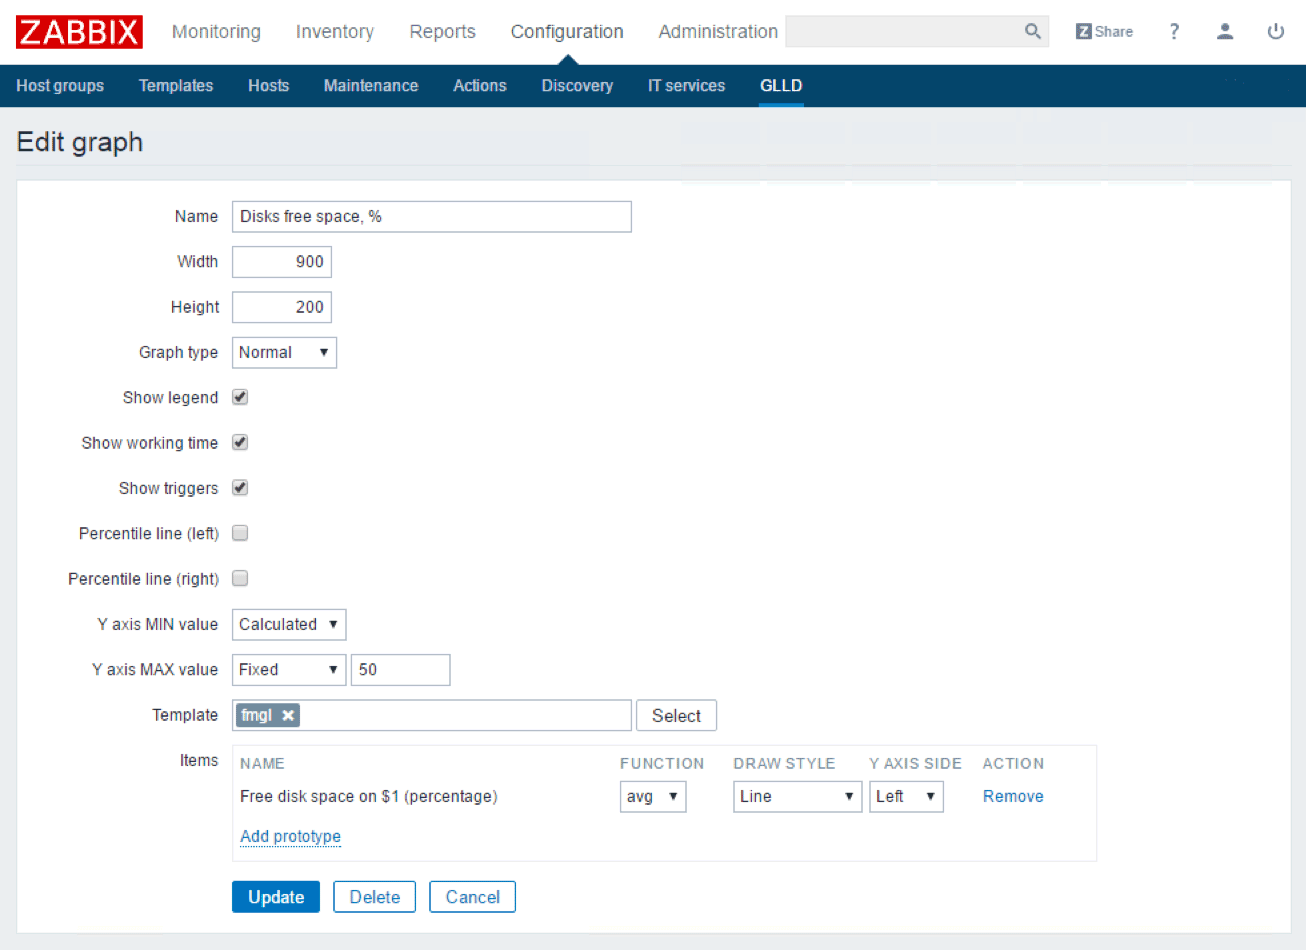The height and width of the screenshot is (950, 1306).
Task: Click the Cancel button
Action: pos(473,897)
